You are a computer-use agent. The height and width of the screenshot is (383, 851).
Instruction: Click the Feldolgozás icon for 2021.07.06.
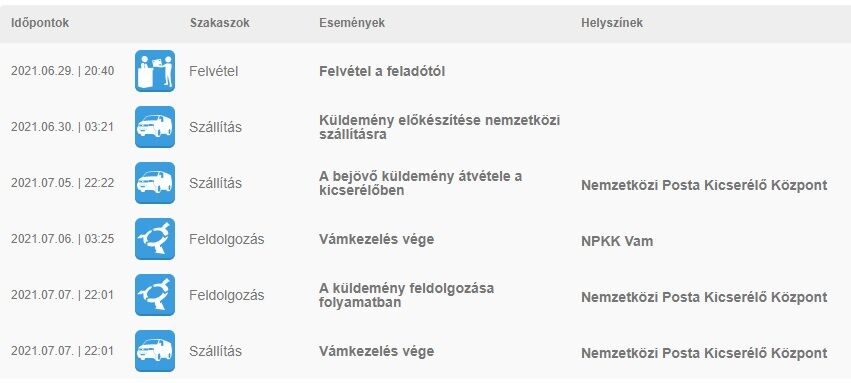155,239
